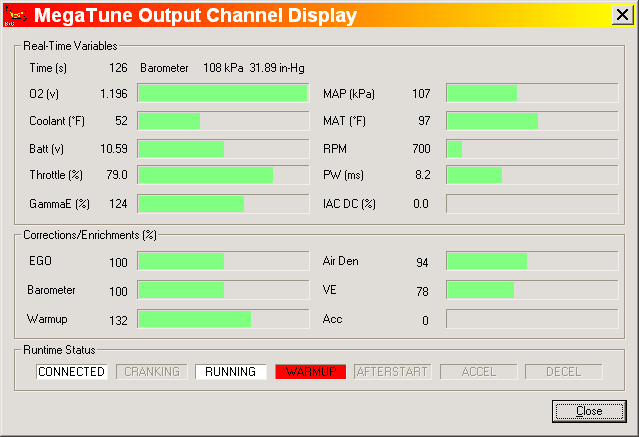Click the RPM value 700
The width and height of the screenshot is (639, 437).
coord(421,149)
